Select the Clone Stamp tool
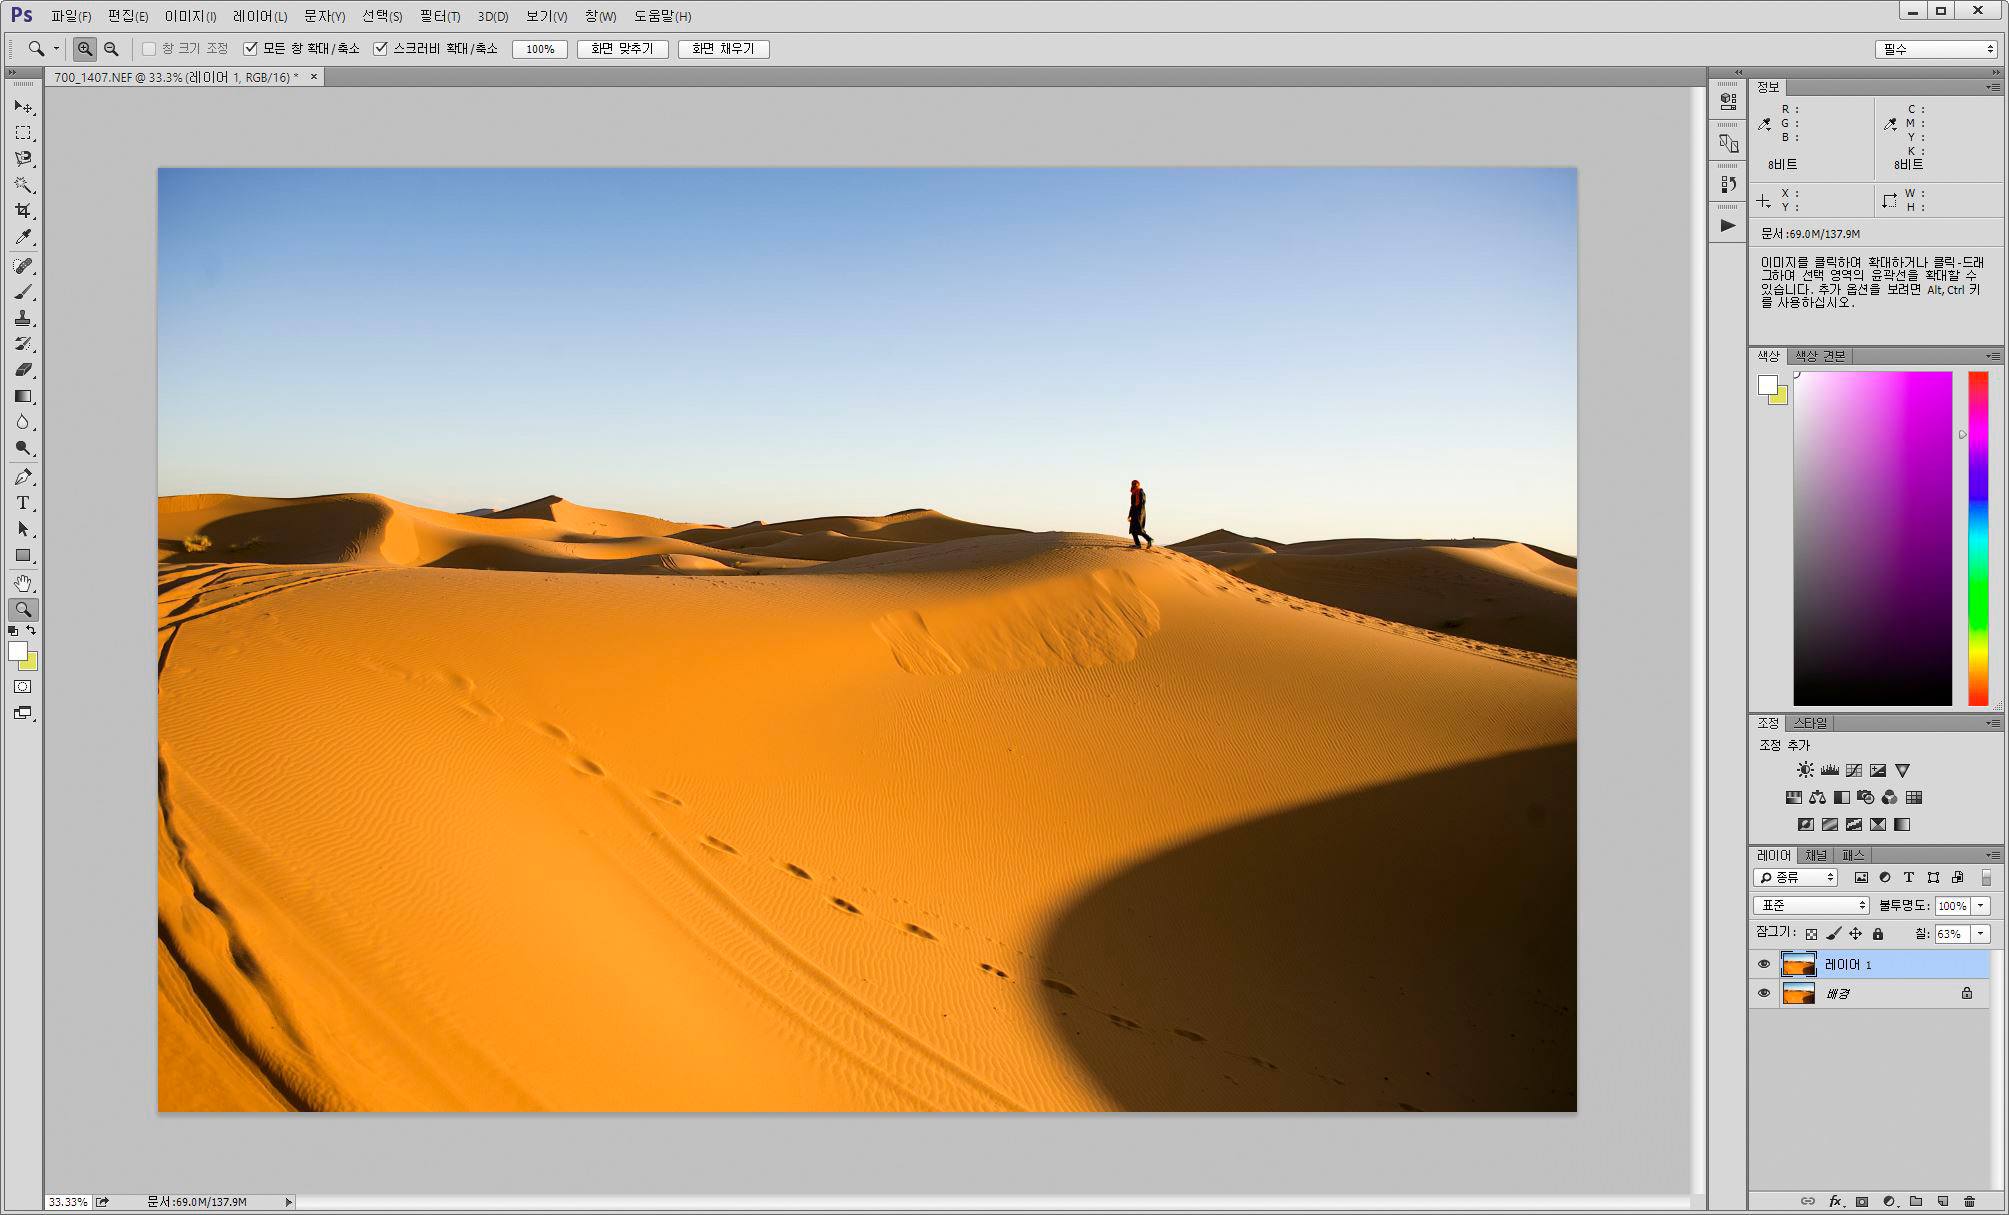 point(23,318)
